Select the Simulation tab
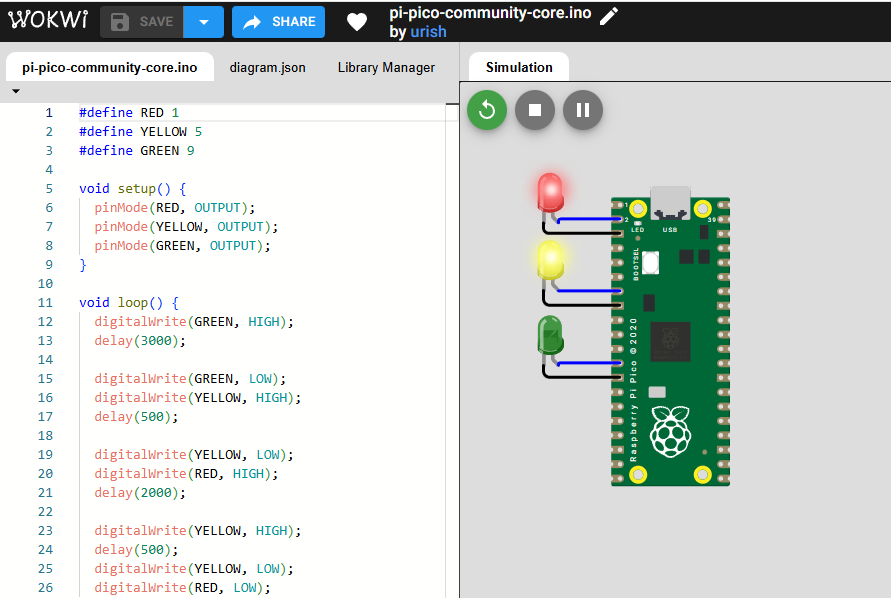The image size is (891, 598). tap(519, 68)
